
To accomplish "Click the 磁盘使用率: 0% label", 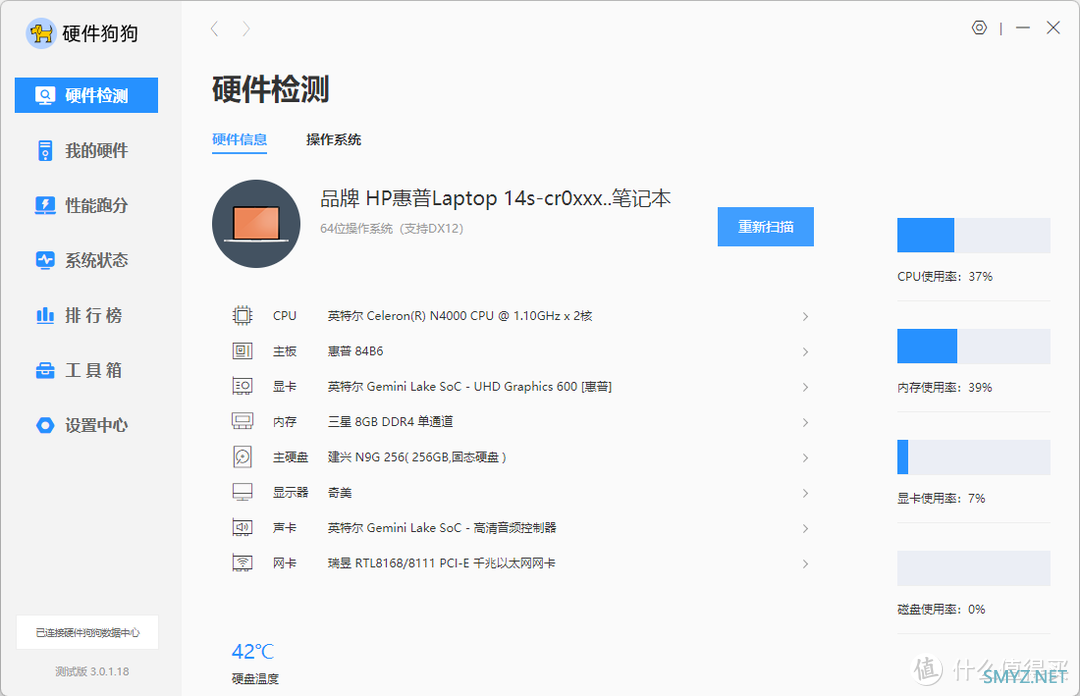I will 941,609.
